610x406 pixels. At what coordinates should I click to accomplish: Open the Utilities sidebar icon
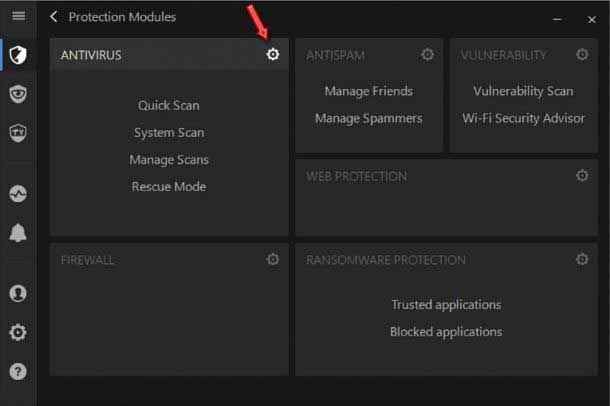coord(18,133)
